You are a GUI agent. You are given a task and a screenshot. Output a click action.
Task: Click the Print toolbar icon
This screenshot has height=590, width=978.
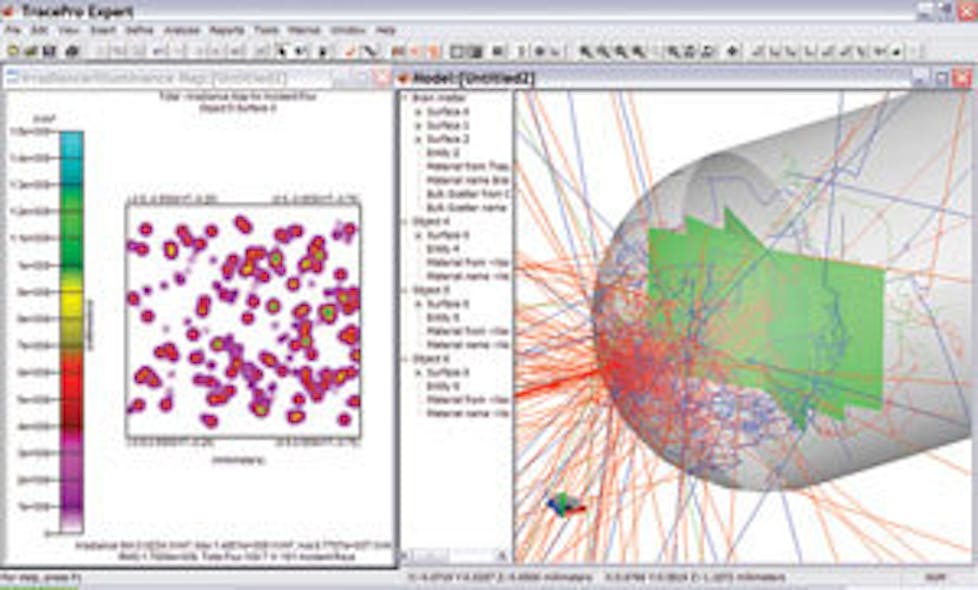point(72,51)
